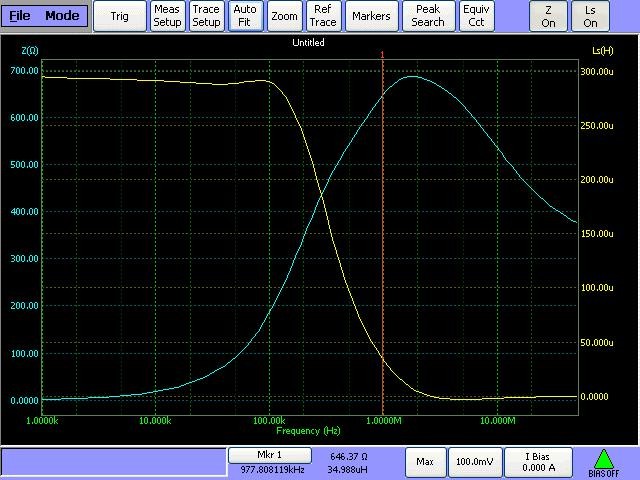Click the 300.00u Ls-axis value

pyautogui.click(x=597, y=72)
